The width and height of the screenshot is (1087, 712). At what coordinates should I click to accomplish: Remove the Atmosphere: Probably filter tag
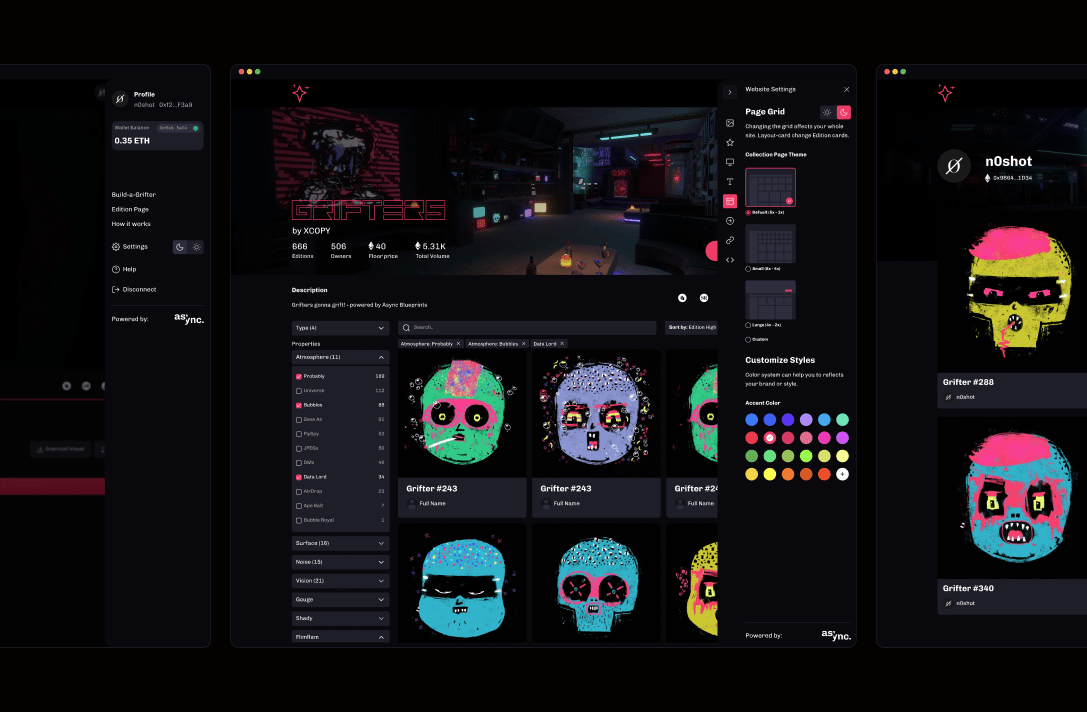point(458,344)
